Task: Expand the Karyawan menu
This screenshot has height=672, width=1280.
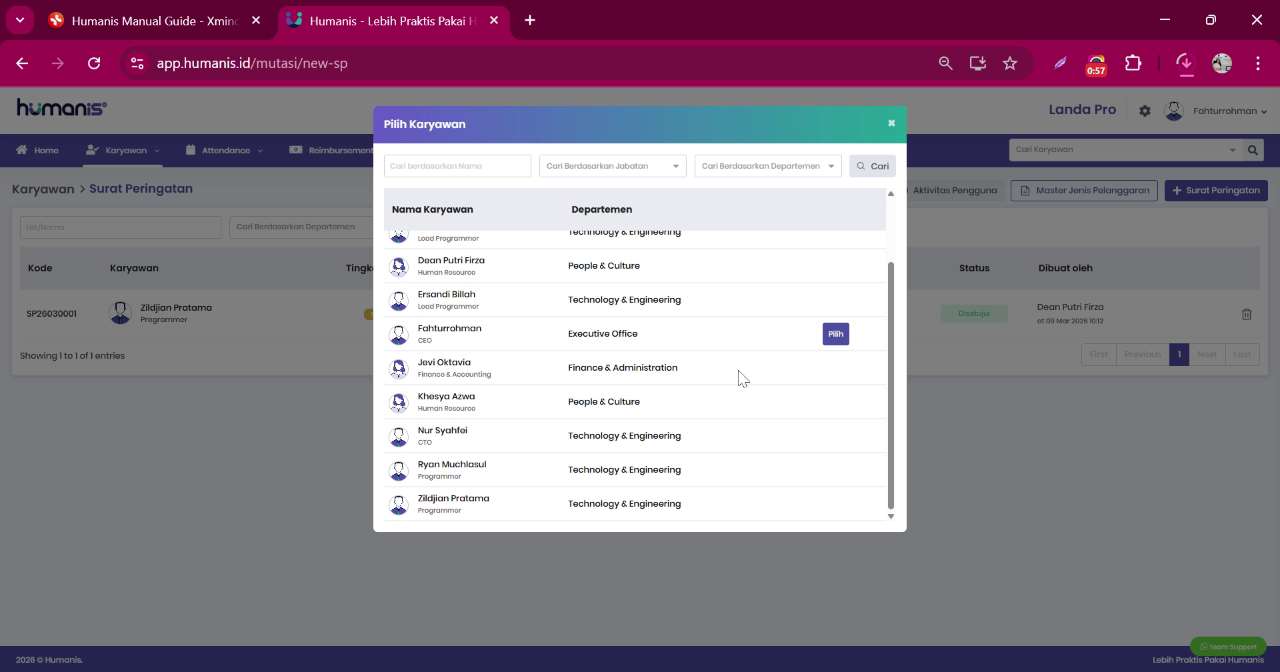Action: (123, 150)
